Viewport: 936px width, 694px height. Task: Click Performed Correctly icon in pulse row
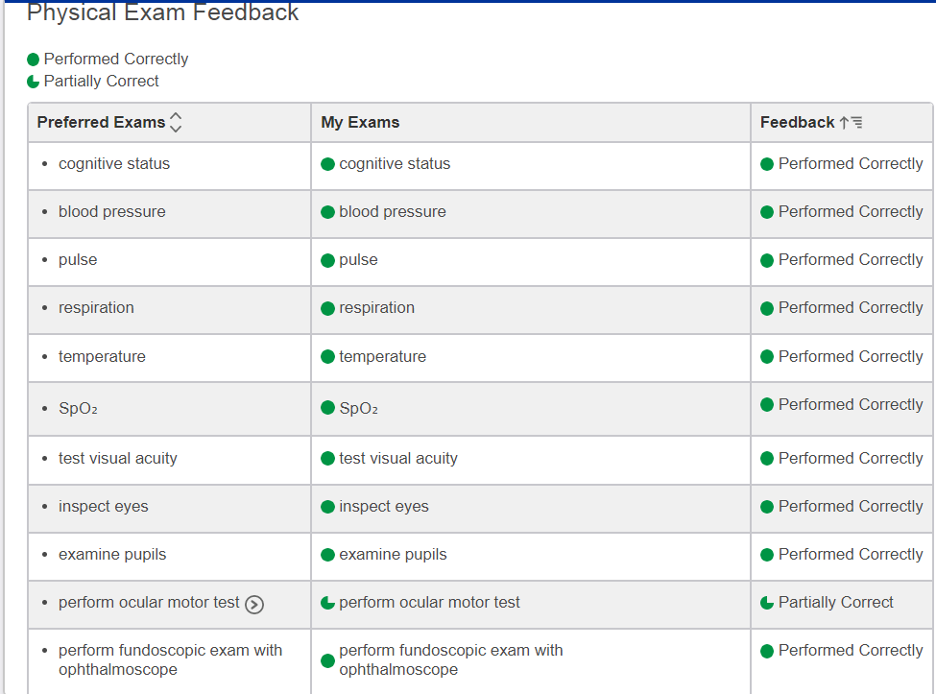click(x=767, y=260)
